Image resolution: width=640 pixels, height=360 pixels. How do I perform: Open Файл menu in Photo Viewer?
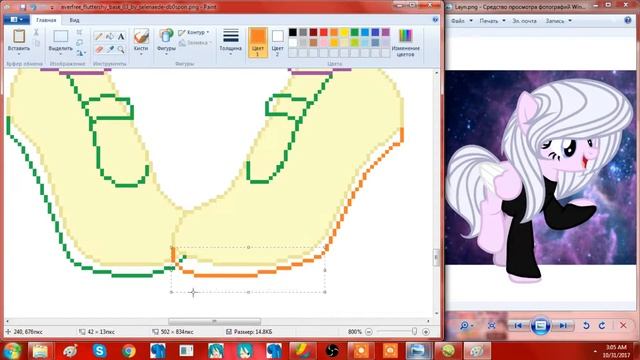pos(462,20)
